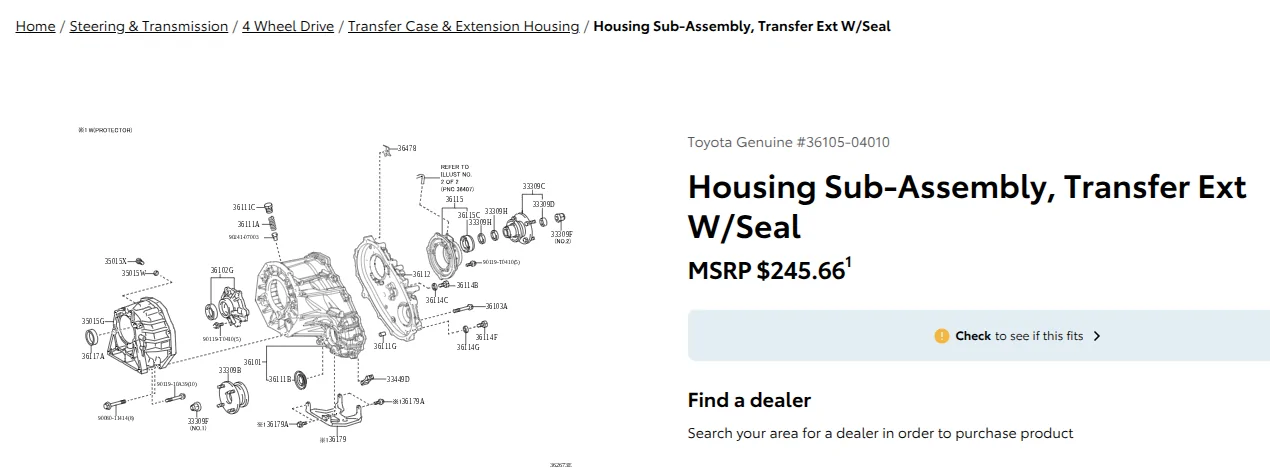This screenshot has width=1270, height=469.
Task: Select part number 33309C in diagram
Action: [x=533, y=186]
